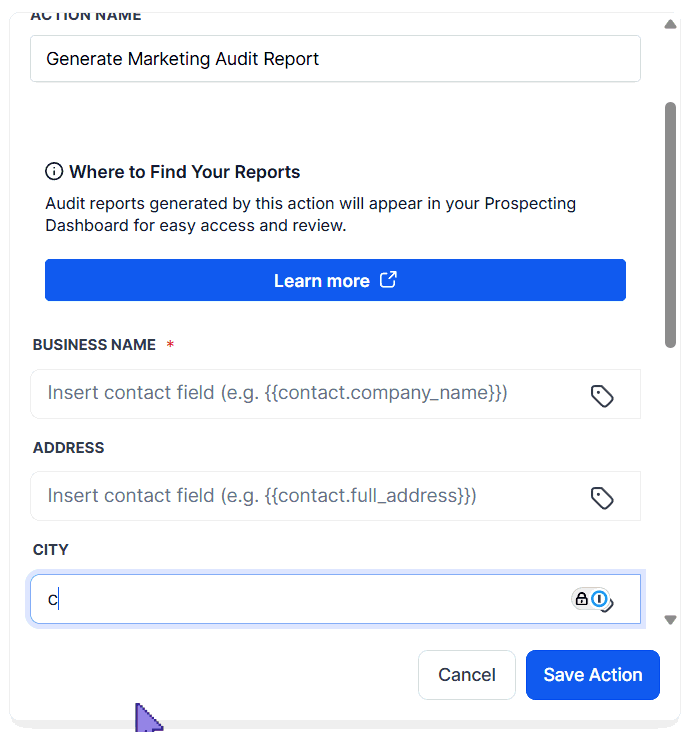Click the BUSINESS NAME field label
This screenshot has height=732, width=696.
point(94,345)
